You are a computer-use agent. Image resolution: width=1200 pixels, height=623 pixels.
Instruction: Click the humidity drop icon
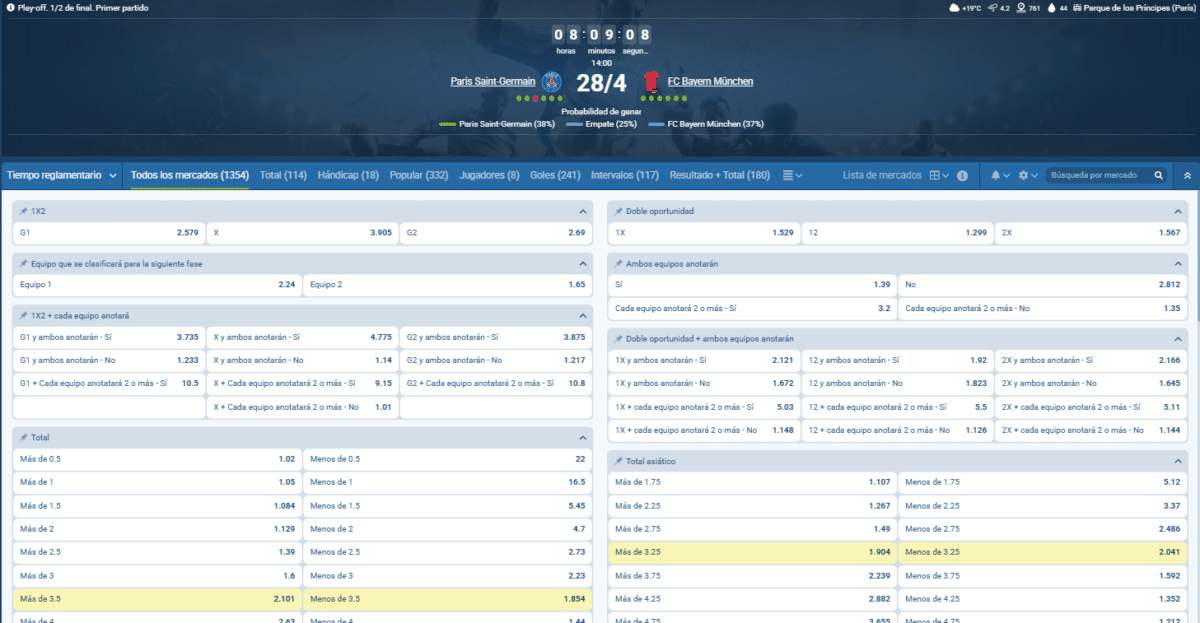[x=1051, y=7]
